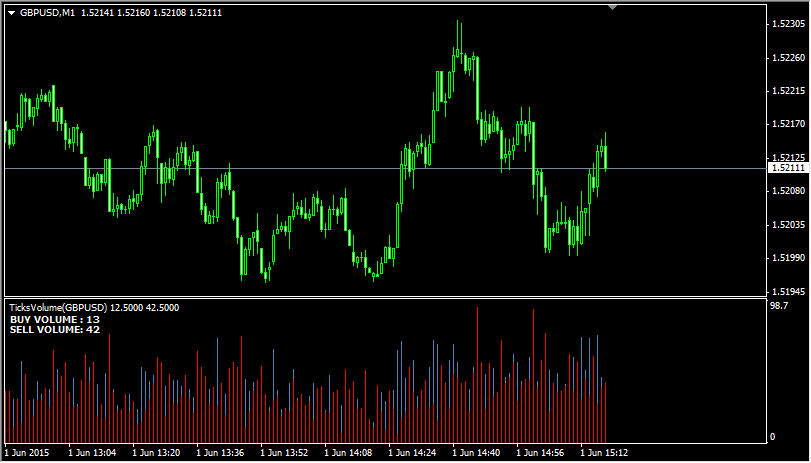Click price scale value 1.52080
The width and height of the screenshot is (811, 463).
click(x=788, y=191)
